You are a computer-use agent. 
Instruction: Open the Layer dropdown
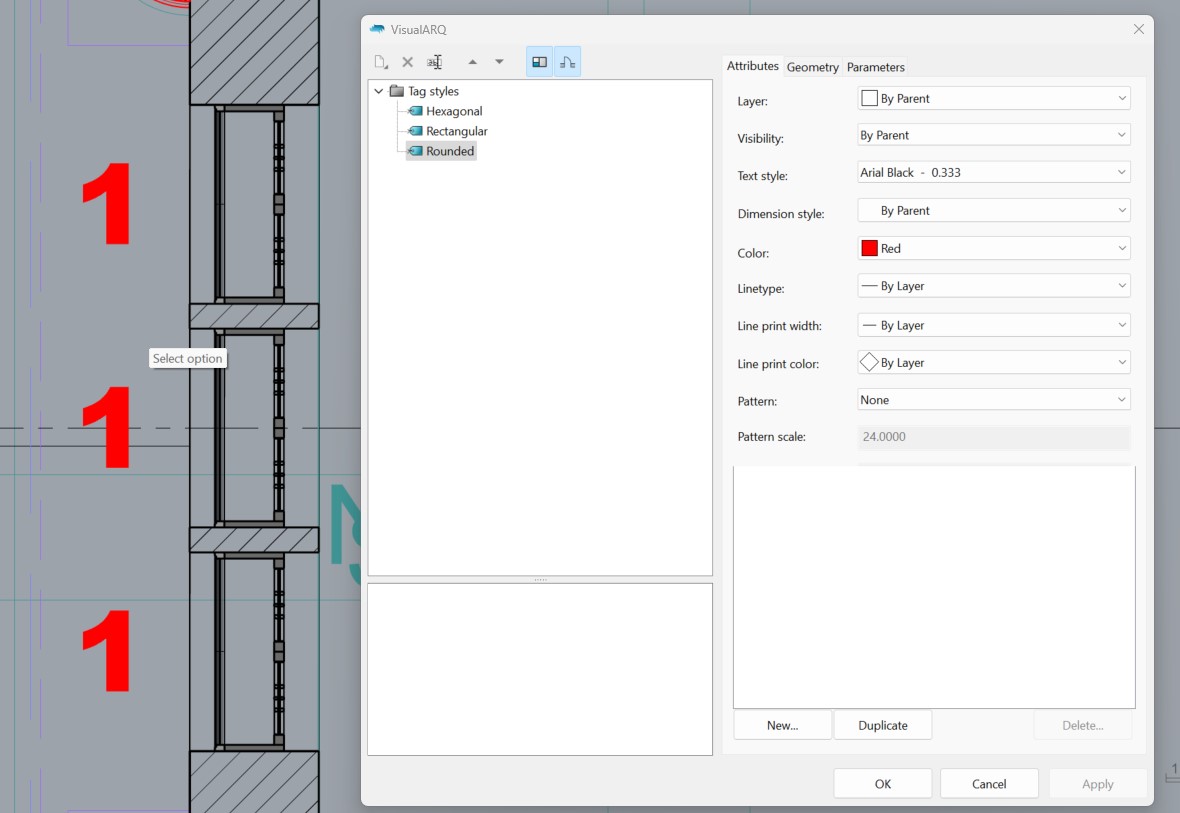pyautogui.click(x=993, y=98)
